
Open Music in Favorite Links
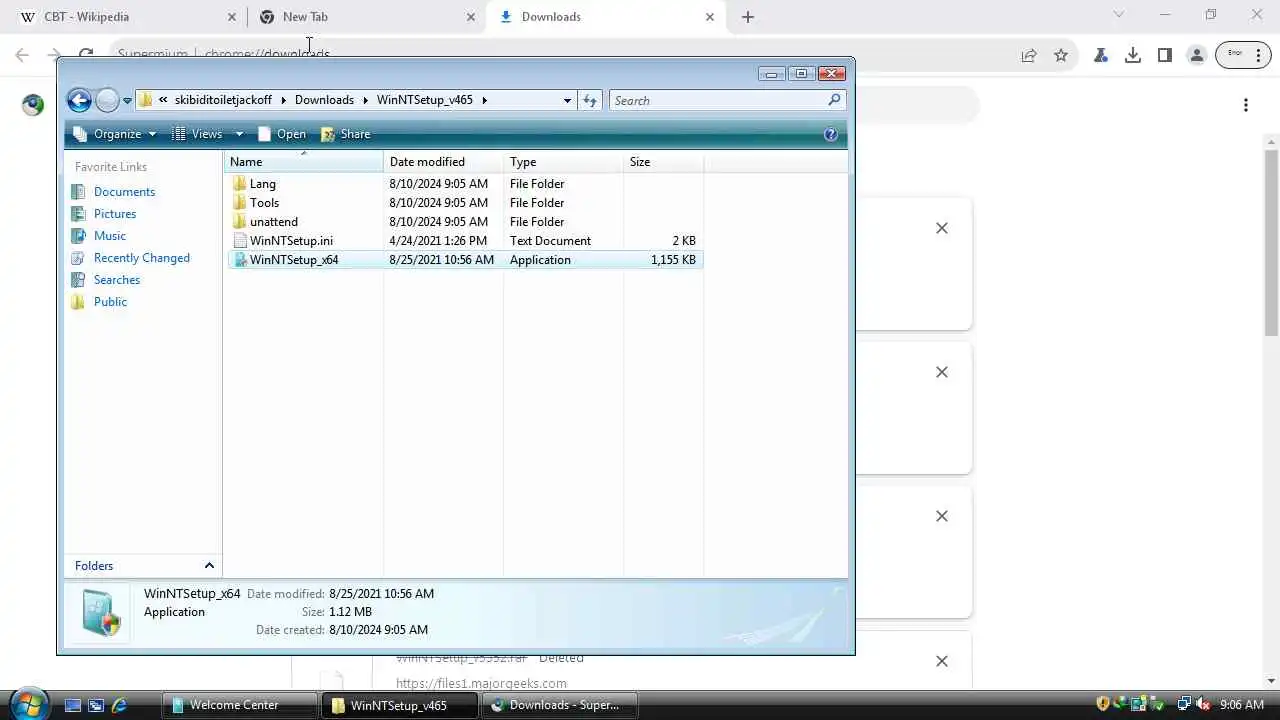(99, 236)
